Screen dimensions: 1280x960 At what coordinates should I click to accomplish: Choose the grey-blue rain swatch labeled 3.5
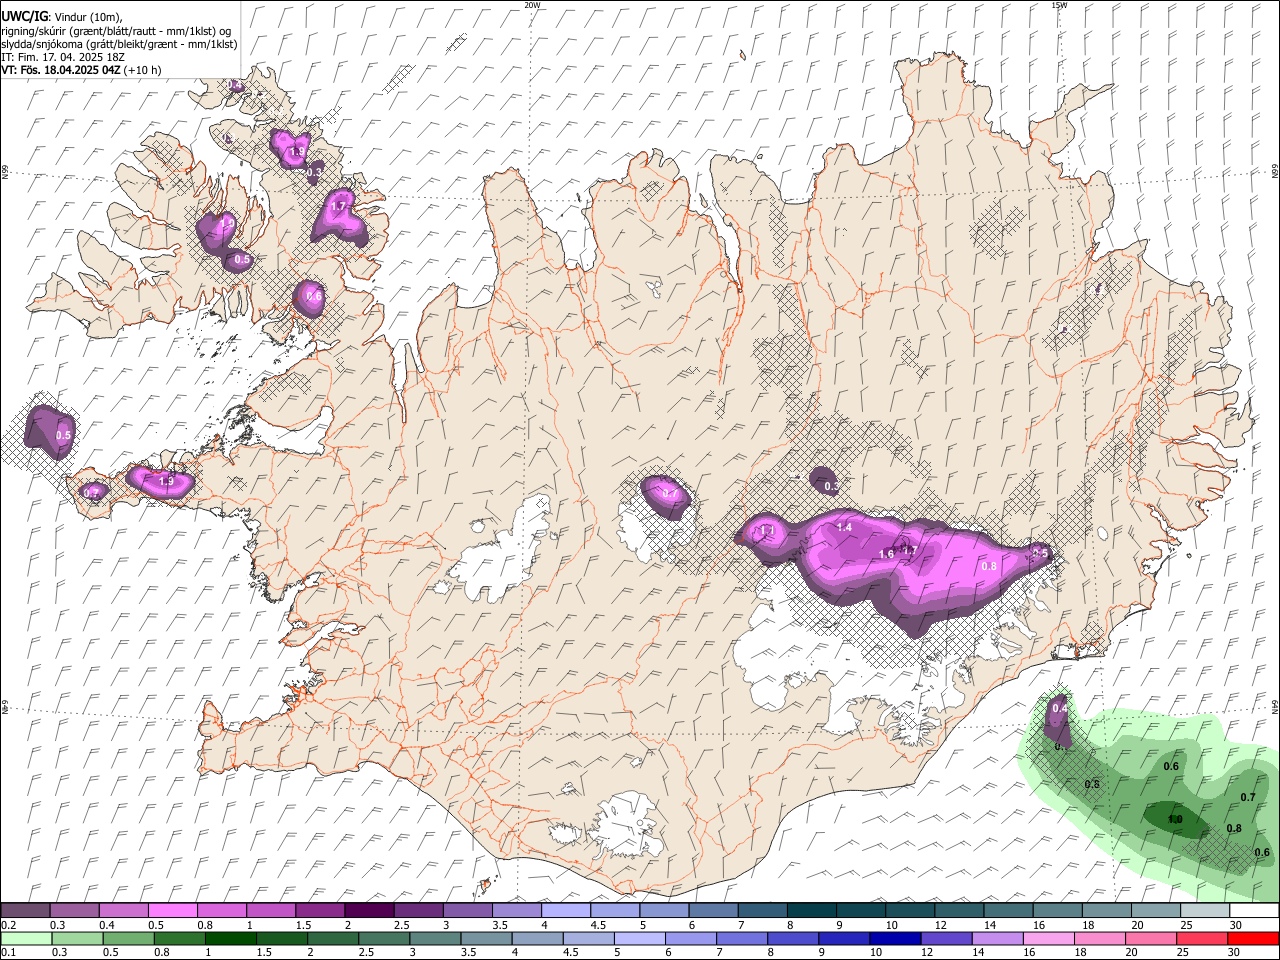pyautogui.click(x=487, y=938)
